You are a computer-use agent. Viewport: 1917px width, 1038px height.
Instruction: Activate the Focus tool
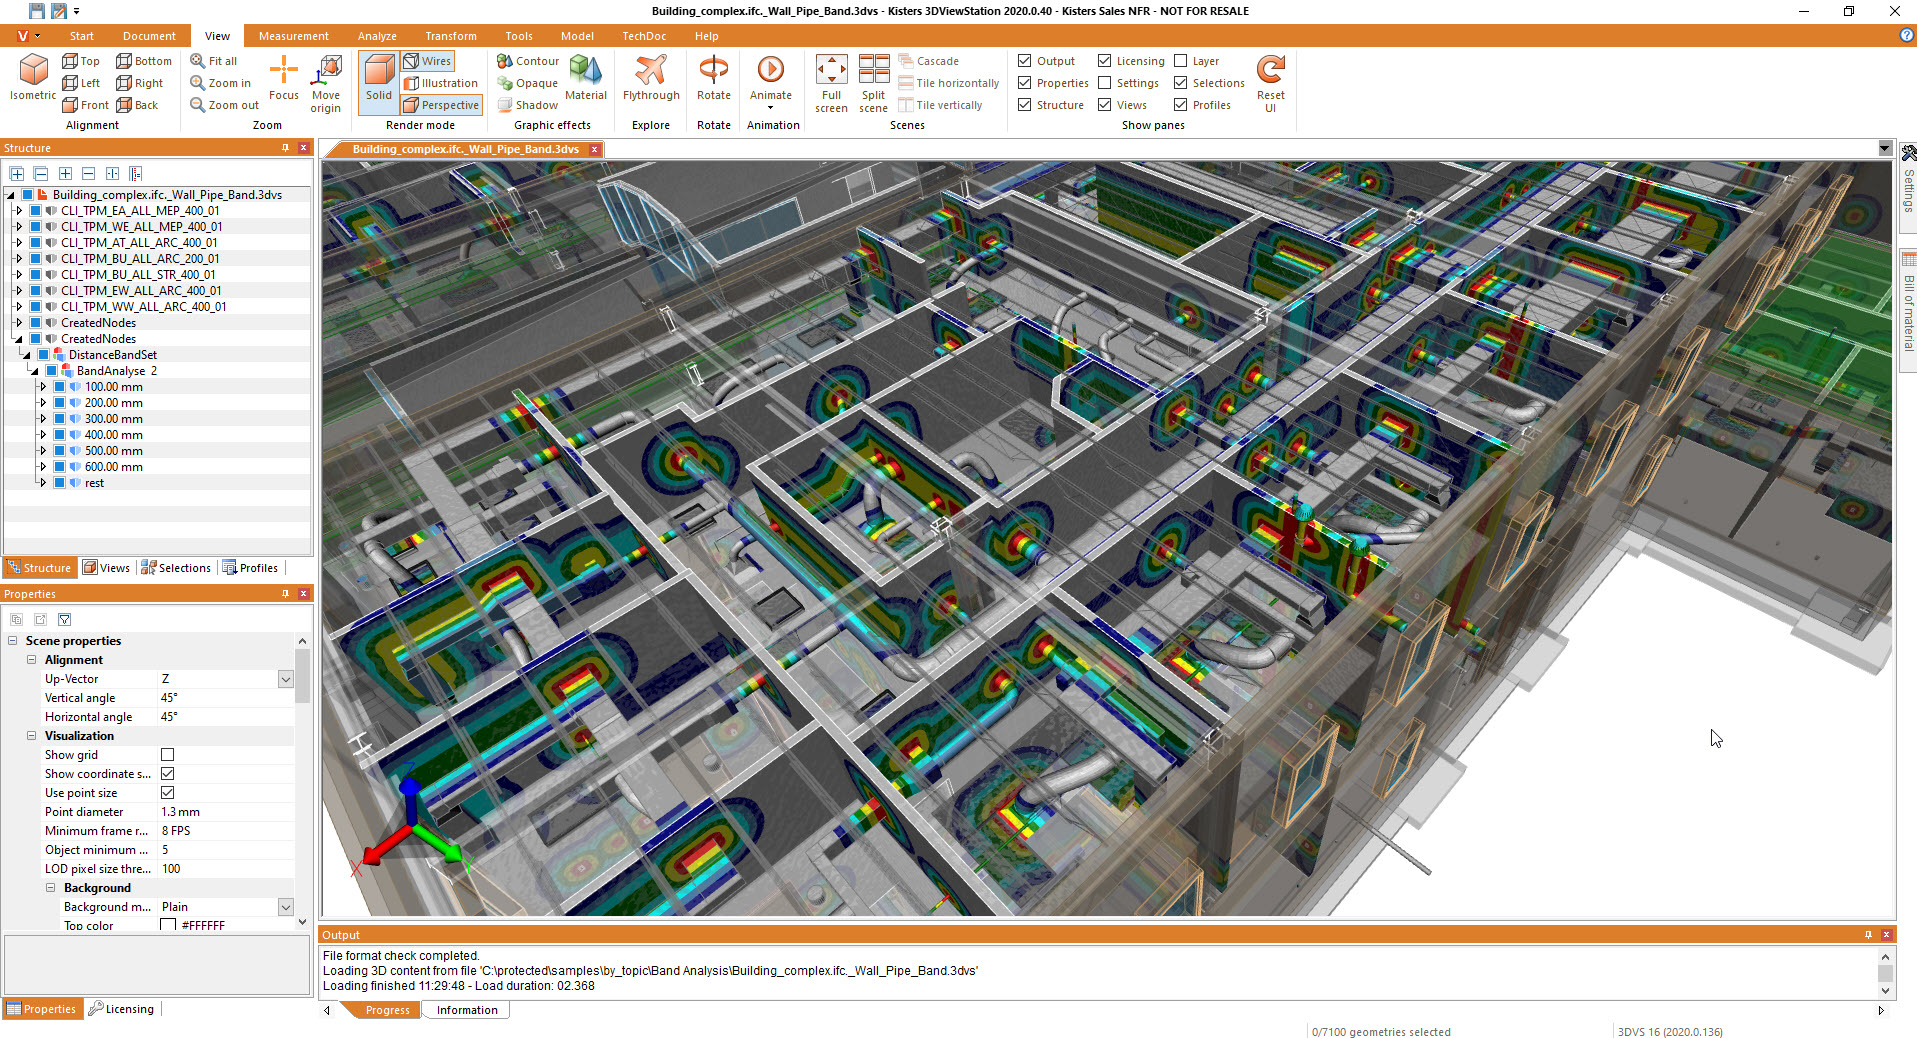[x=284, y=78]
